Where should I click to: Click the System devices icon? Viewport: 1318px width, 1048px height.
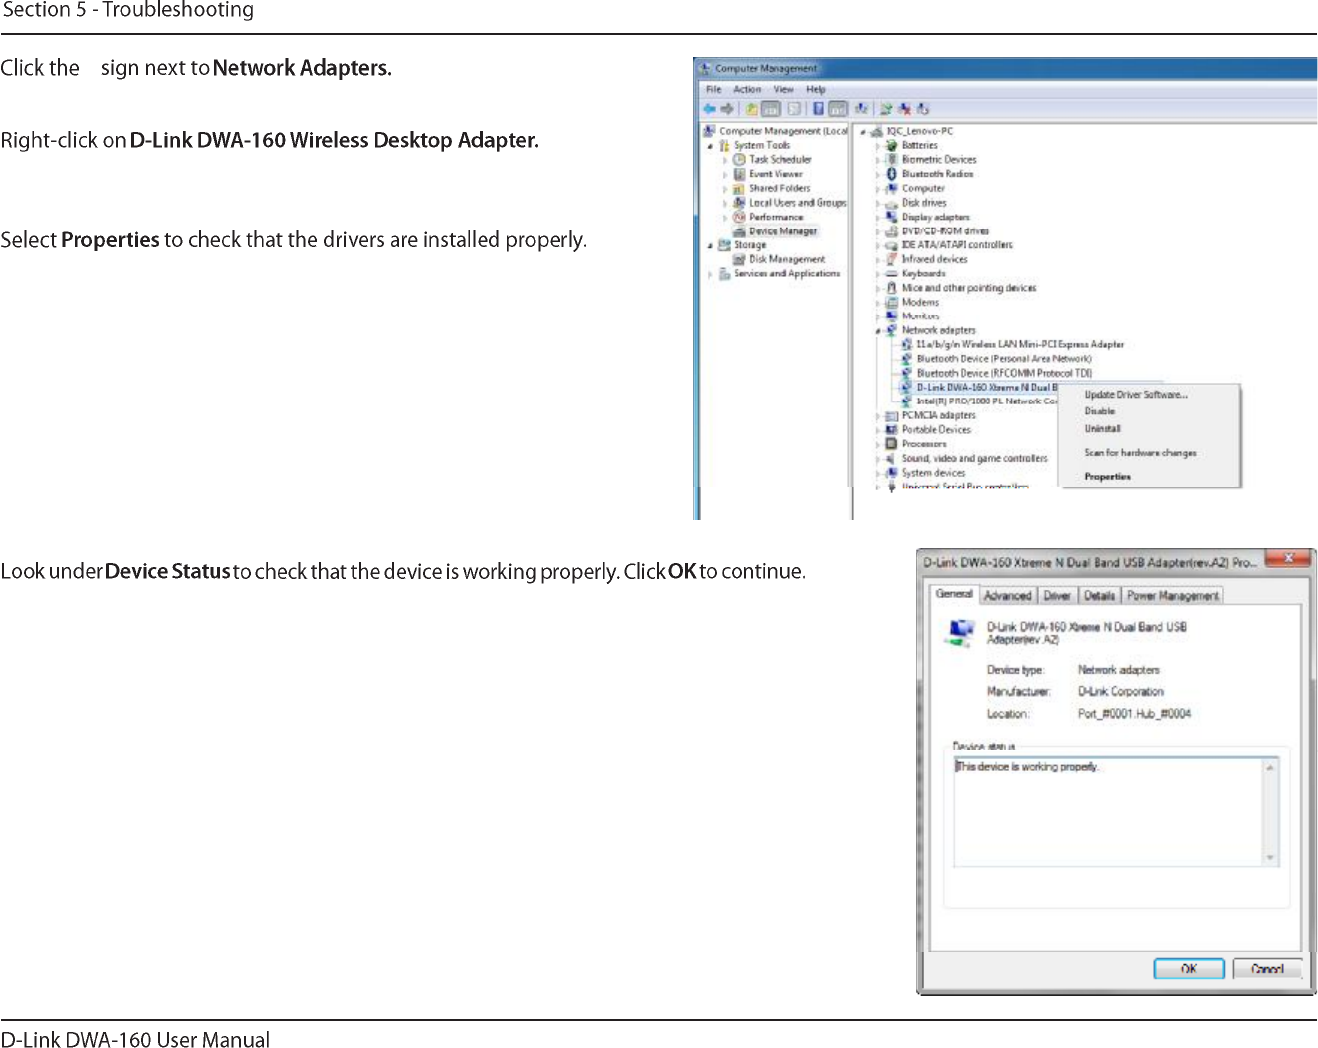tap(892, 472)
